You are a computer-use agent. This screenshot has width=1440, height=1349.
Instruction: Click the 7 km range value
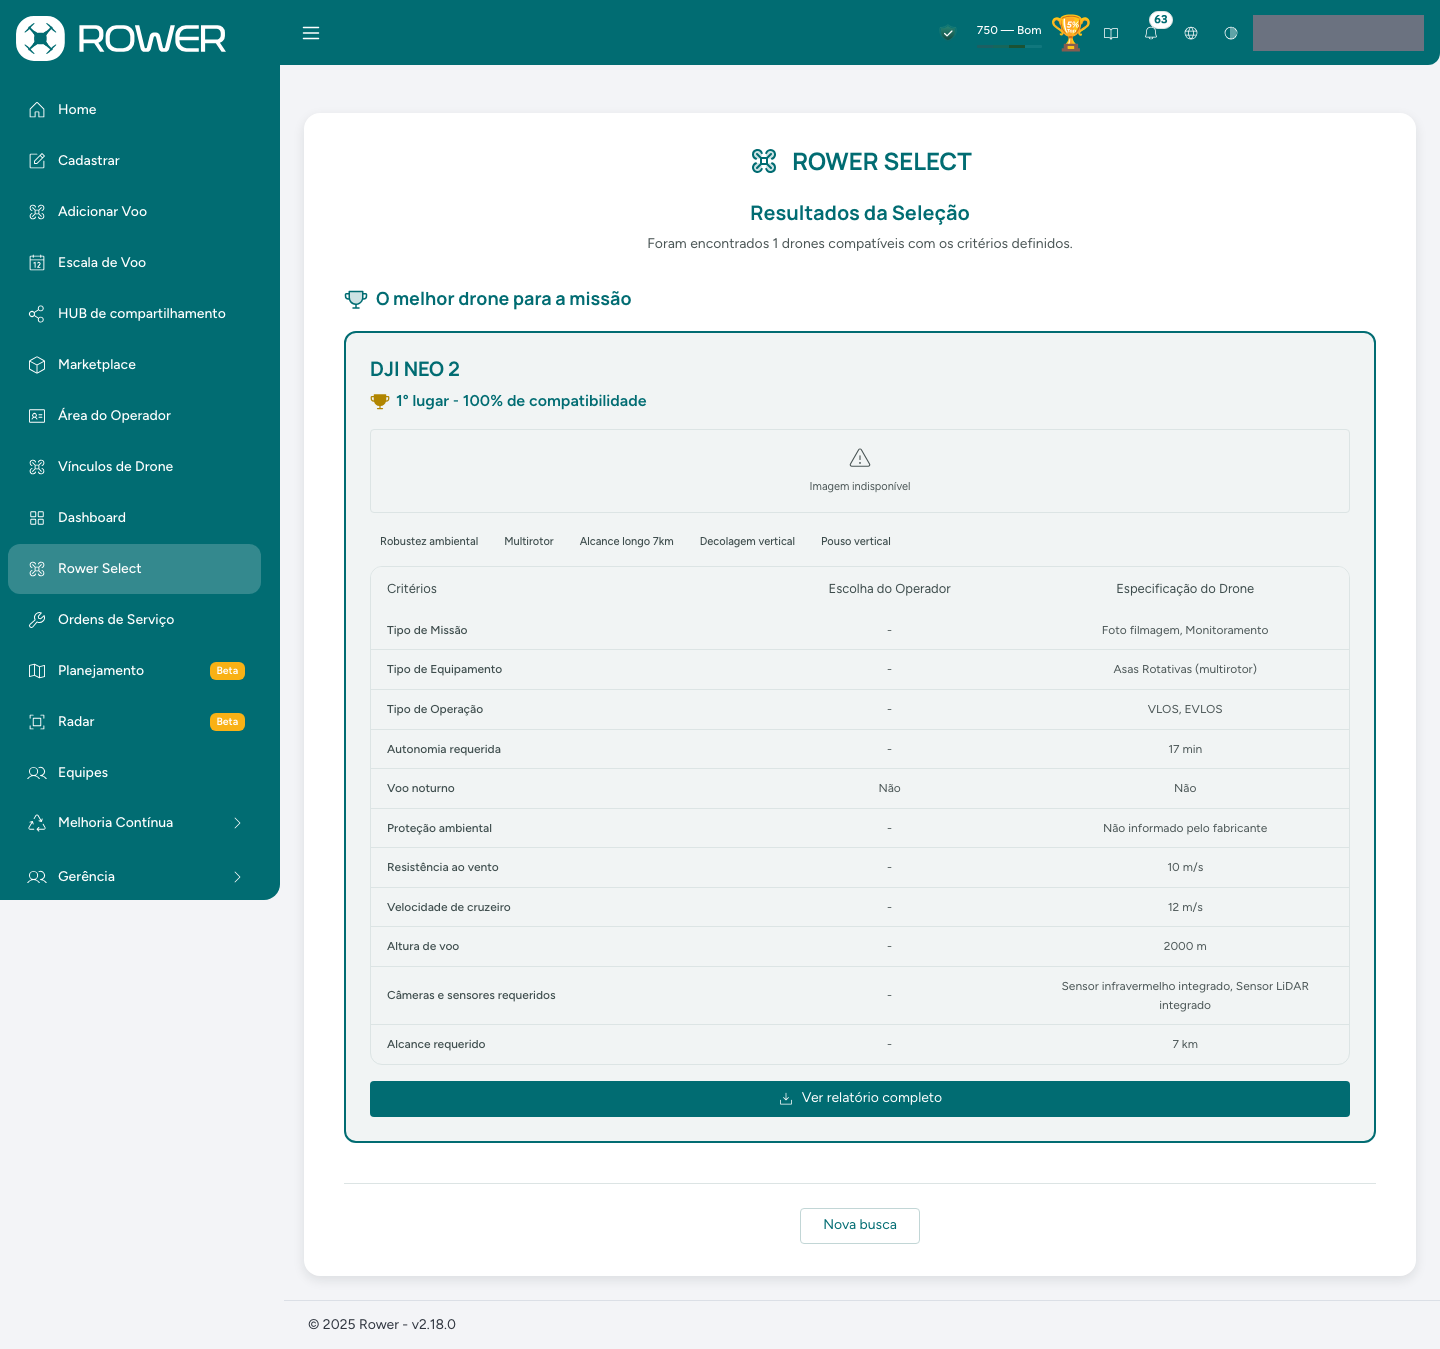[1185, 1045]
